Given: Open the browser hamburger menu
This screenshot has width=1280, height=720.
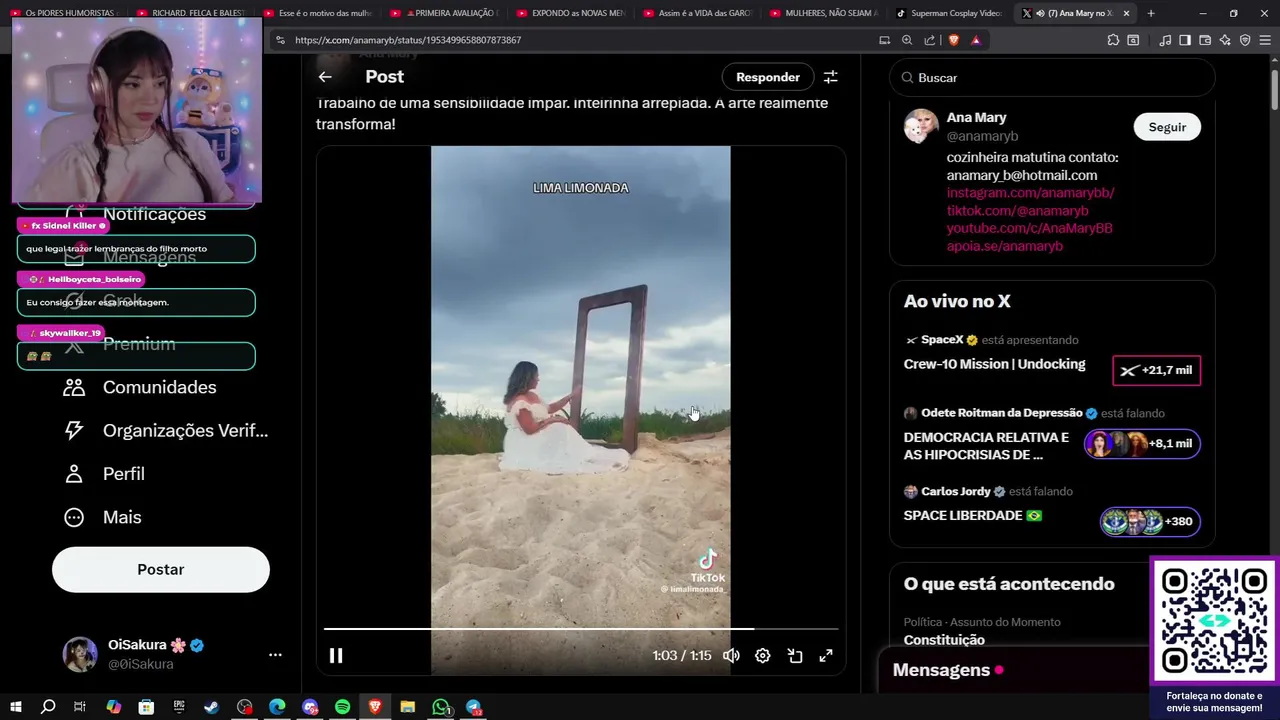Looking at the screenshot, I should tap(1265, 40).
